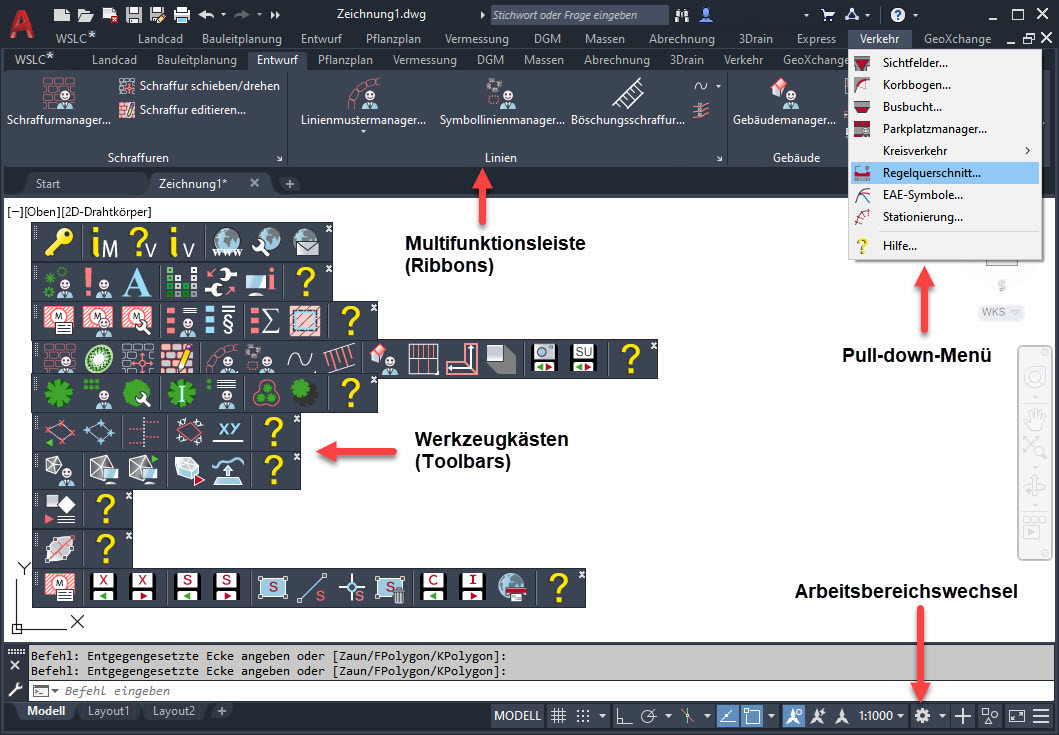Image resolution: width=1059 pixels, height=735 pixels.
Task: Click Schraffur editieren... in the ribbon
Action: pos(192,109)
